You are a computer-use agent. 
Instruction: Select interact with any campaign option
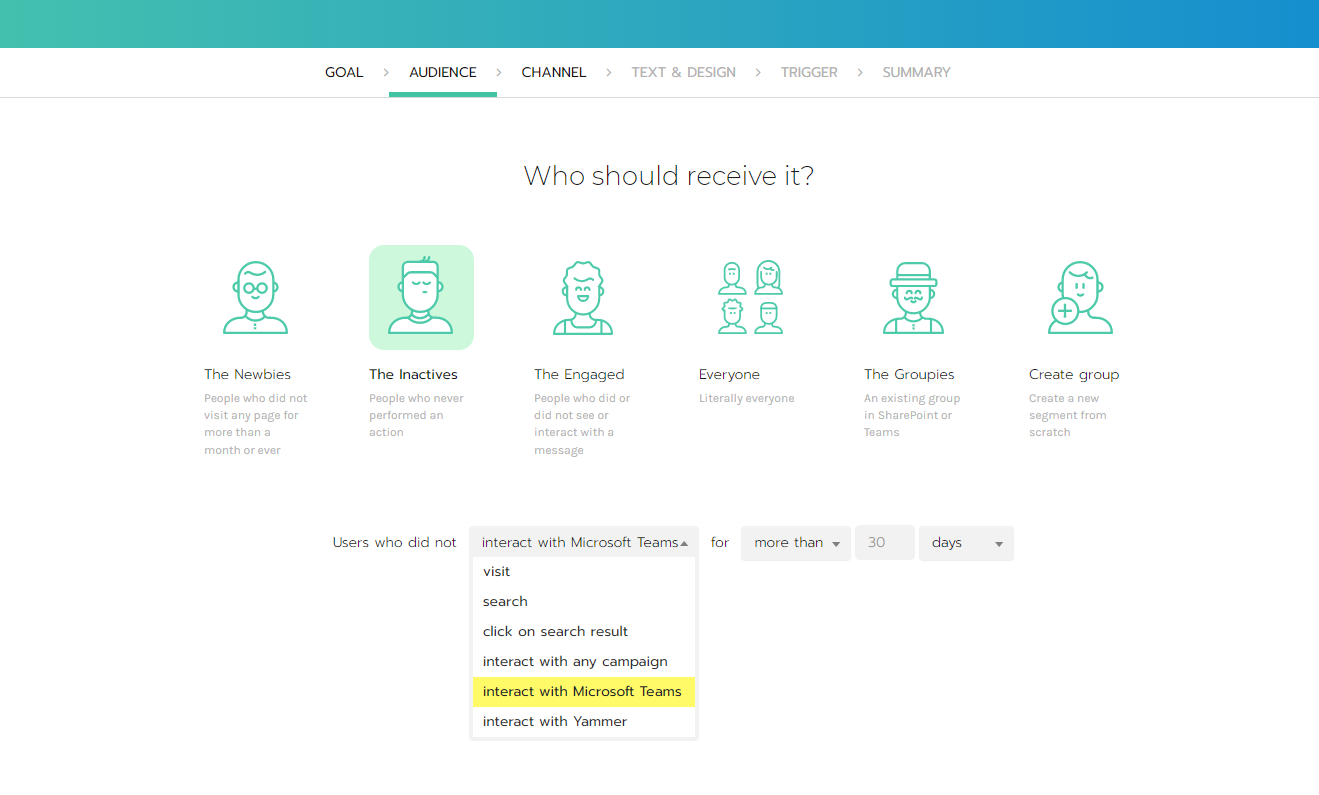pos(584,662)
